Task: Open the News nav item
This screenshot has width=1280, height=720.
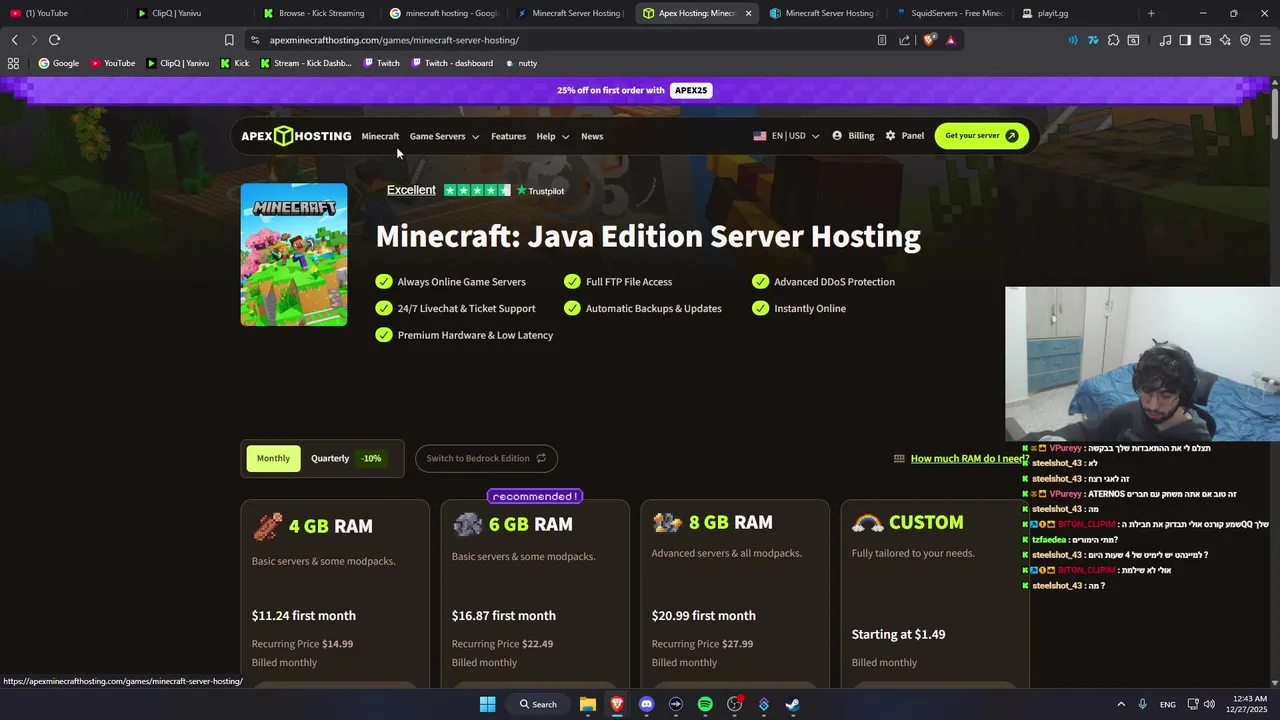Action: (592, 136)
